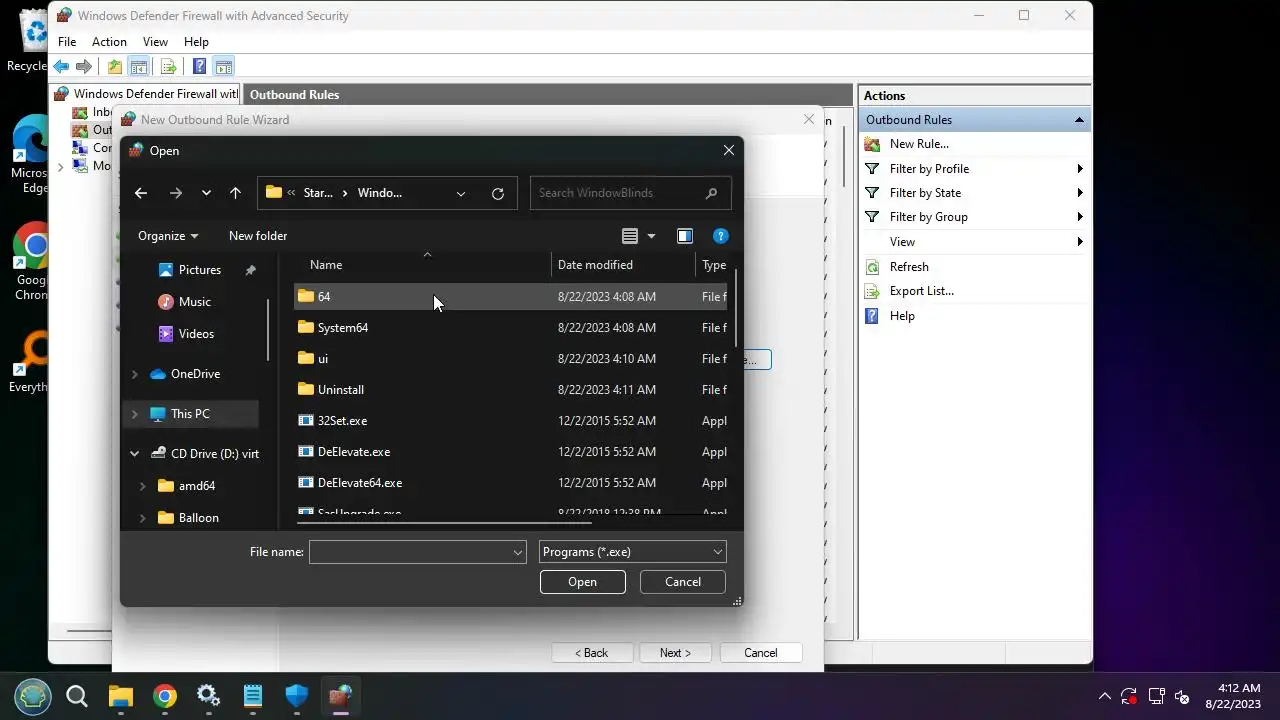Click Back in rule wizard
1280x720 pixels.
(591, 653)
